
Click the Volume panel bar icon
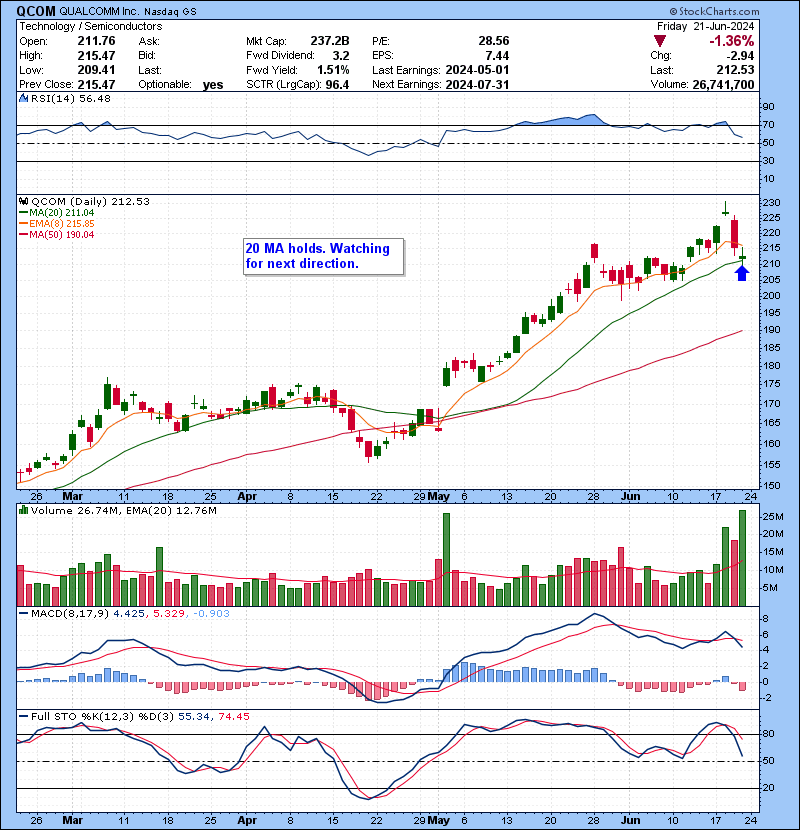tap(24, 510)
